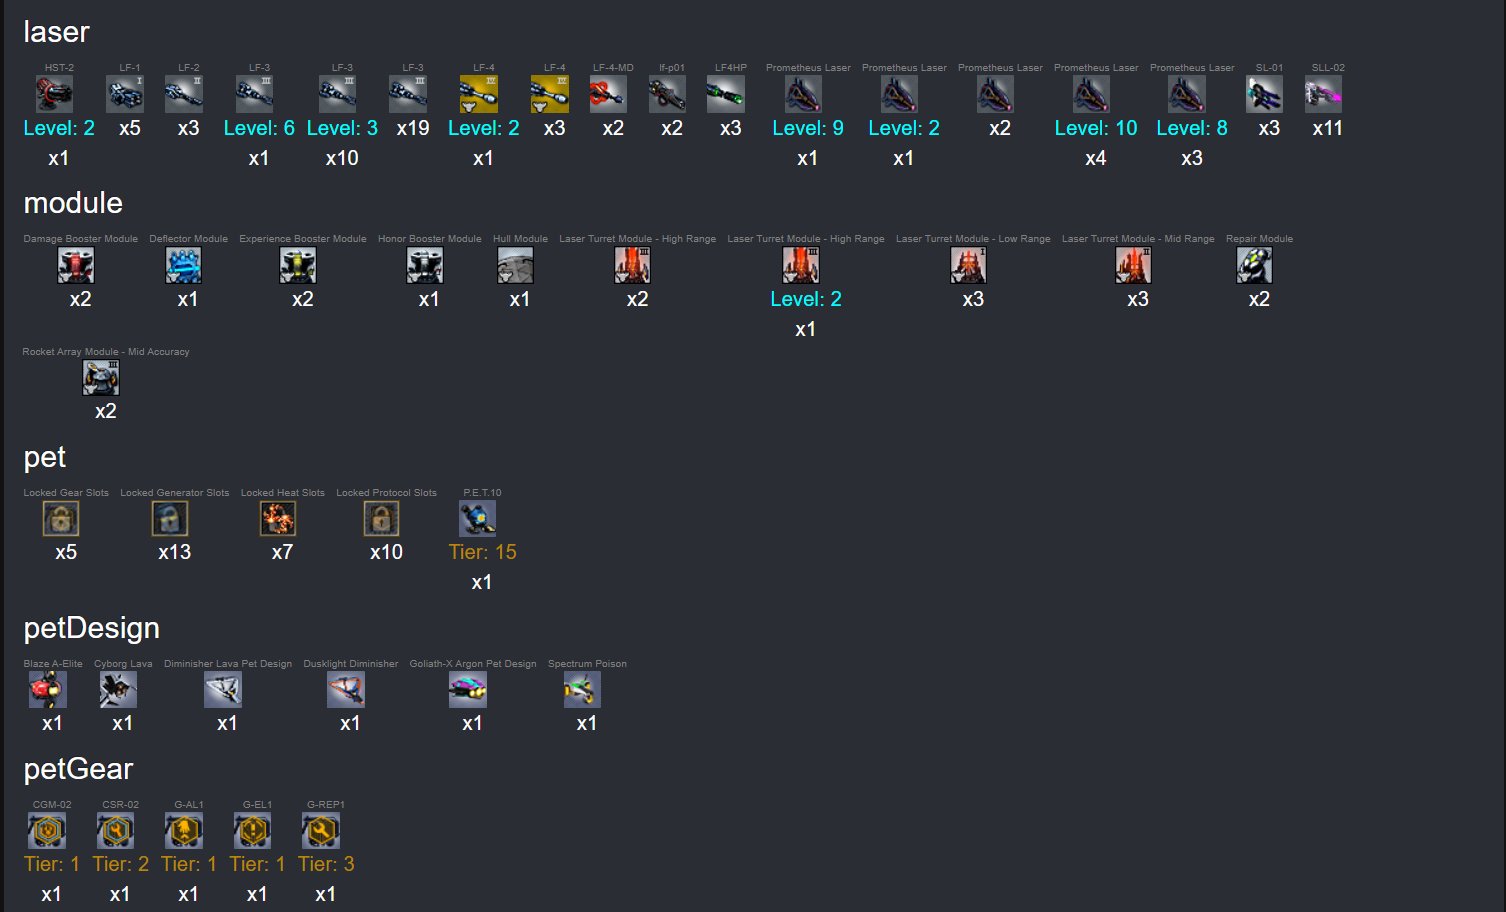
Task: Select the SL-01 laser icon
Action: pyautogui.click(x=1265, y=94)
